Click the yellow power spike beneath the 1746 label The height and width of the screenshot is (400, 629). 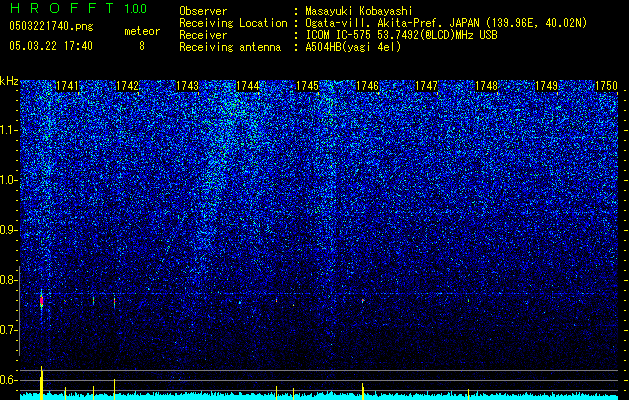[363, 390]
